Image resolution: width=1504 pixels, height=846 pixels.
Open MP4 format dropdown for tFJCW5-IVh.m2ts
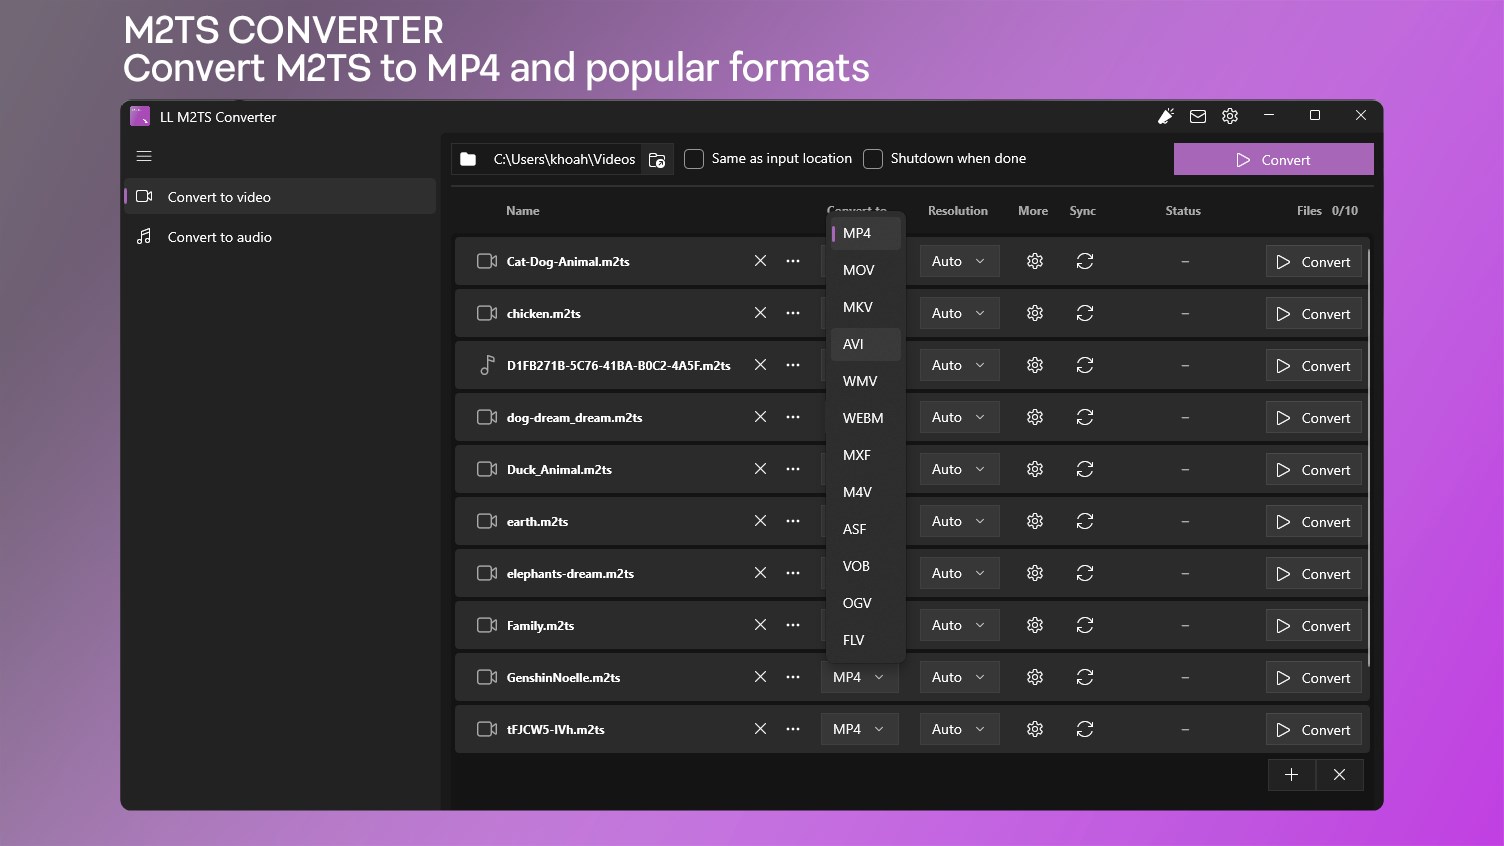click(x=859, y=729)
